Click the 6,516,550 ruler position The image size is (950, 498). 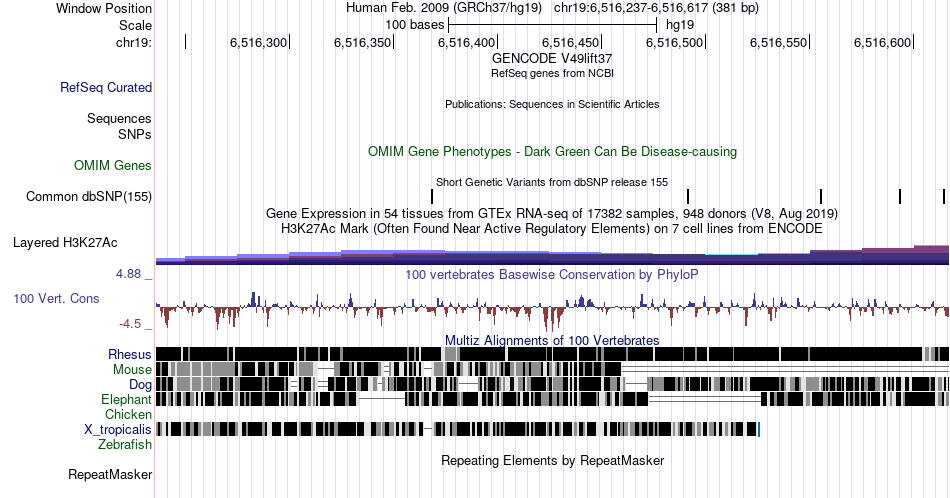(779, 42)
